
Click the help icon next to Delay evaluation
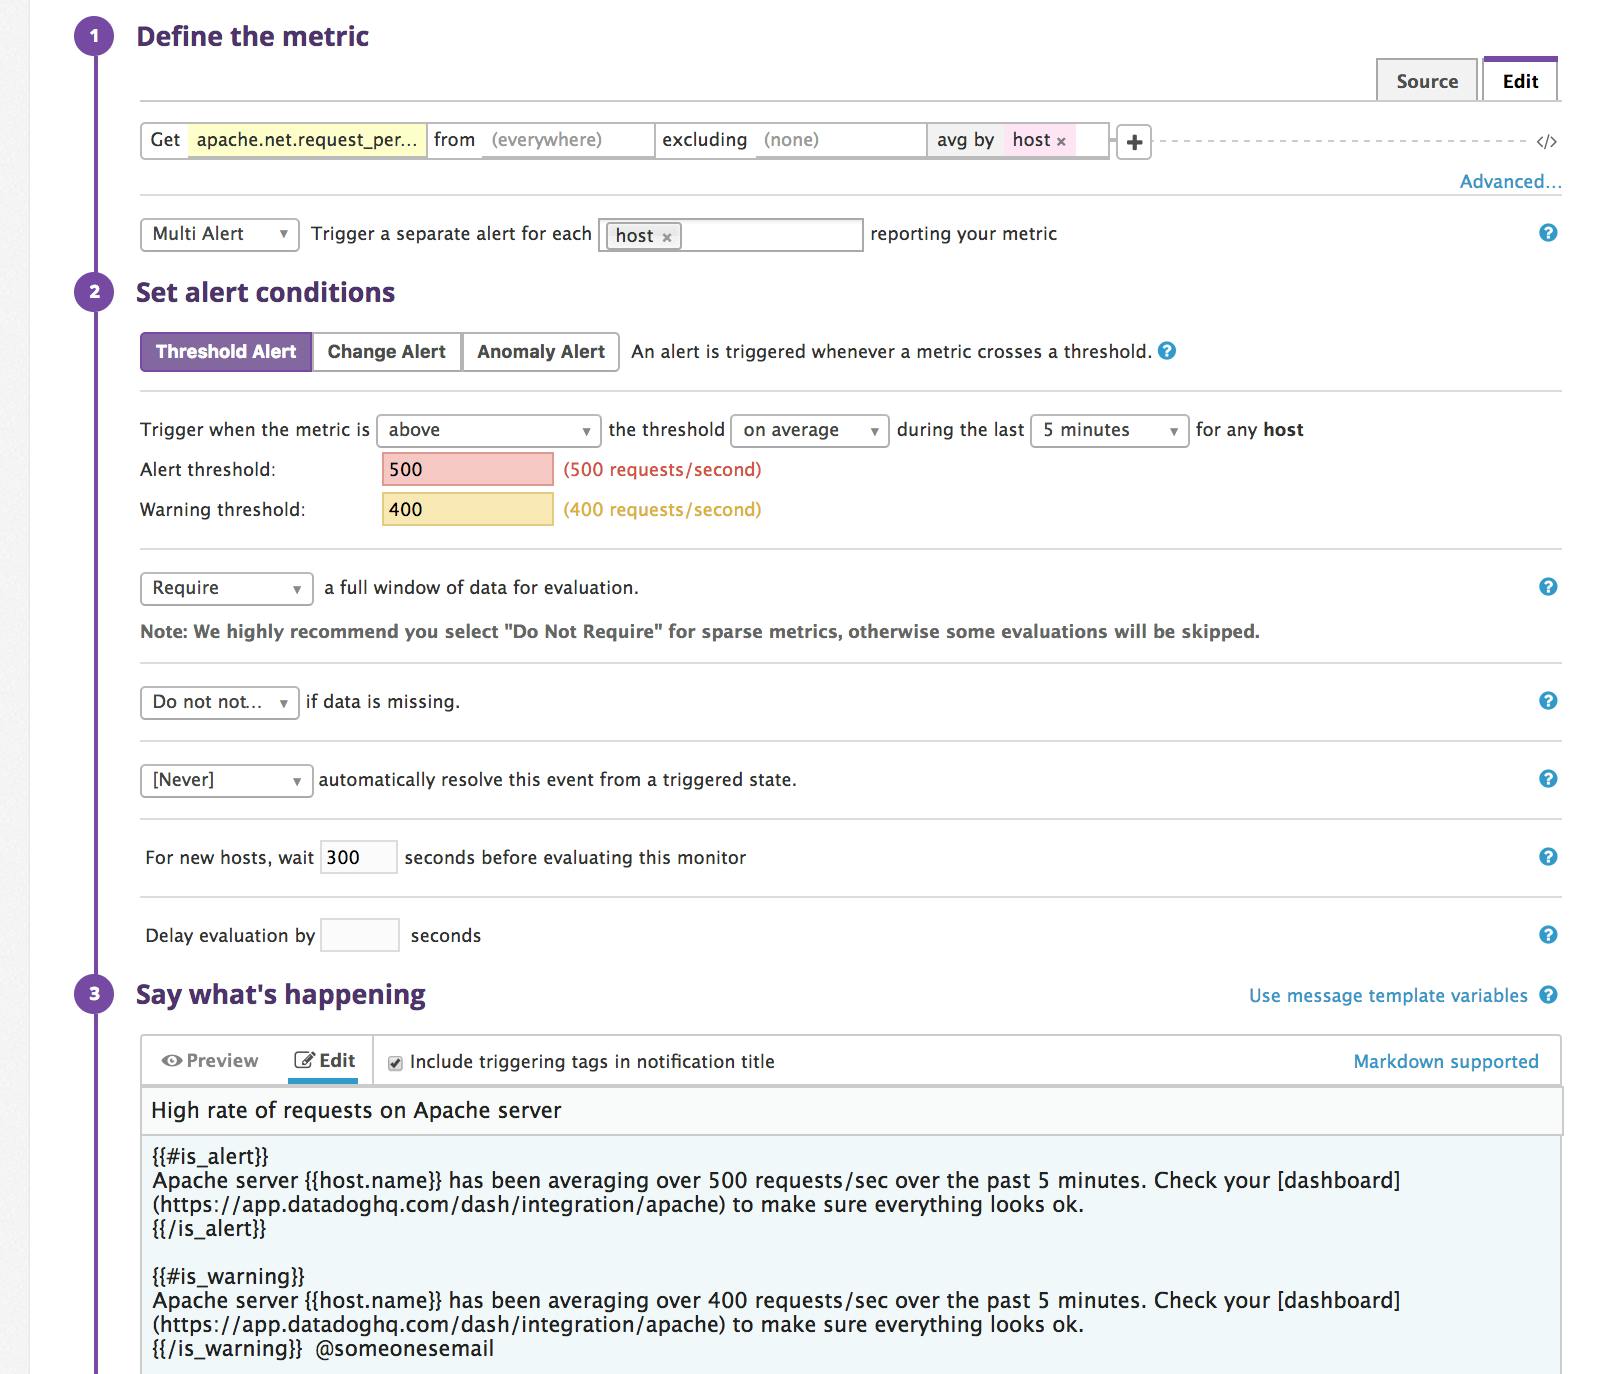coord(1546,935)
